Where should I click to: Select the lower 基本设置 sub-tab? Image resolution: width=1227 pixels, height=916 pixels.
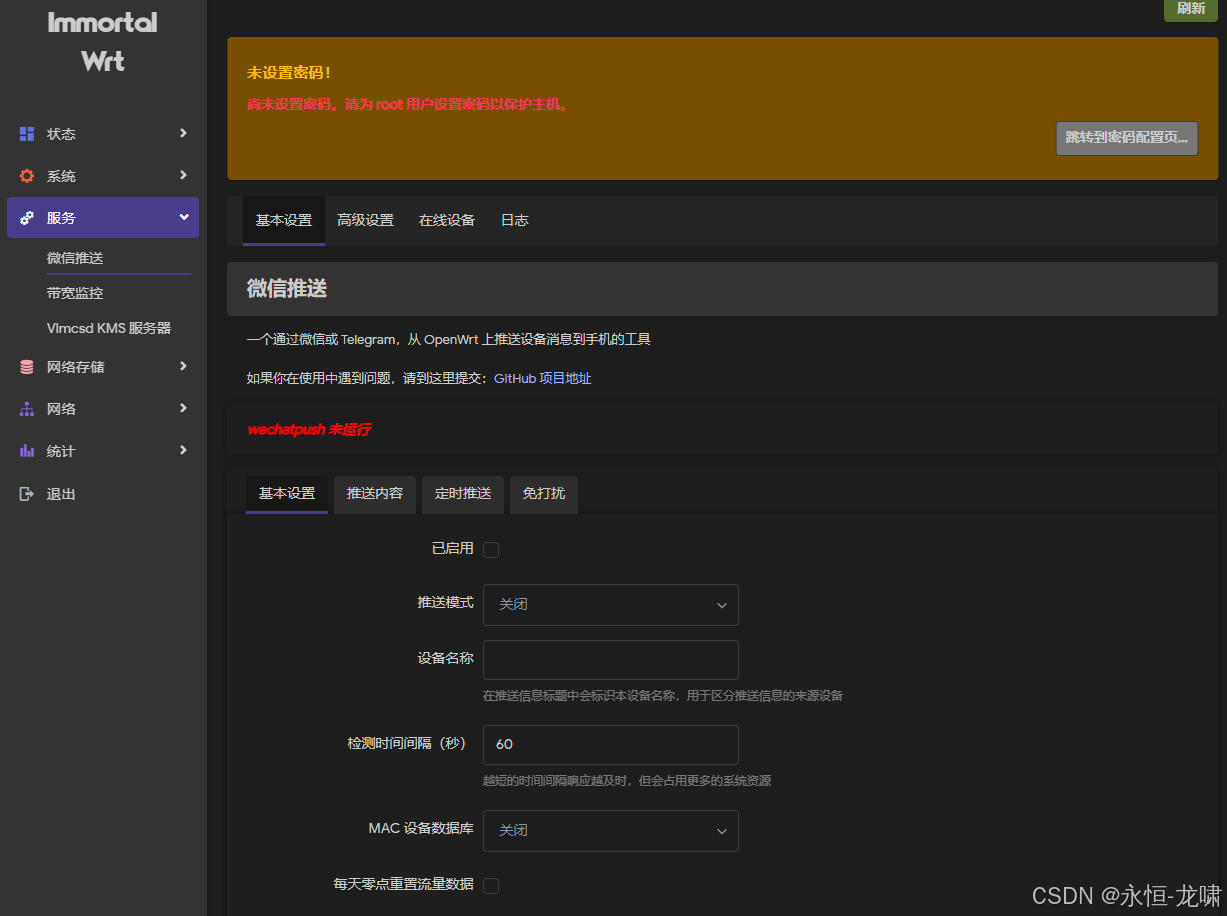click(287, 494)
